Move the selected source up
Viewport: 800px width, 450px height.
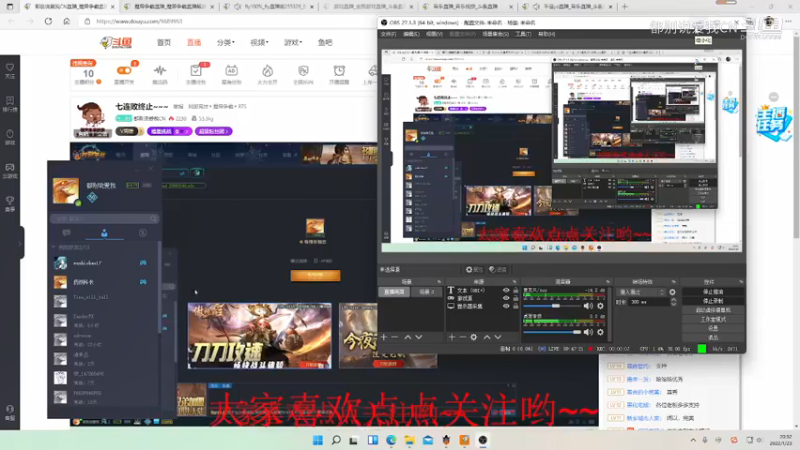[487, 337]
